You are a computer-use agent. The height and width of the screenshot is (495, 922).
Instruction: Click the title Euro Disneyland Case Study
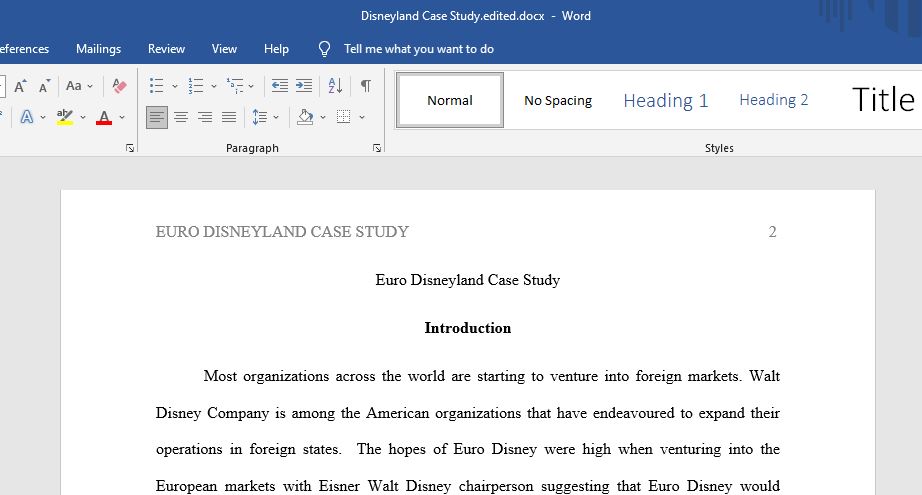click(x=467, y=280)
